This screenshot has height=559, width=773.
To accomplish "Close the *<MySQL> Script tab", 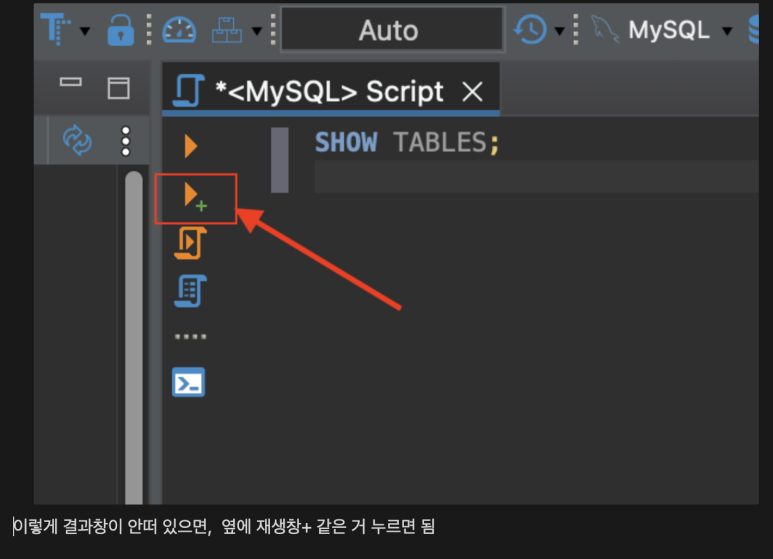I will point(472,92).
